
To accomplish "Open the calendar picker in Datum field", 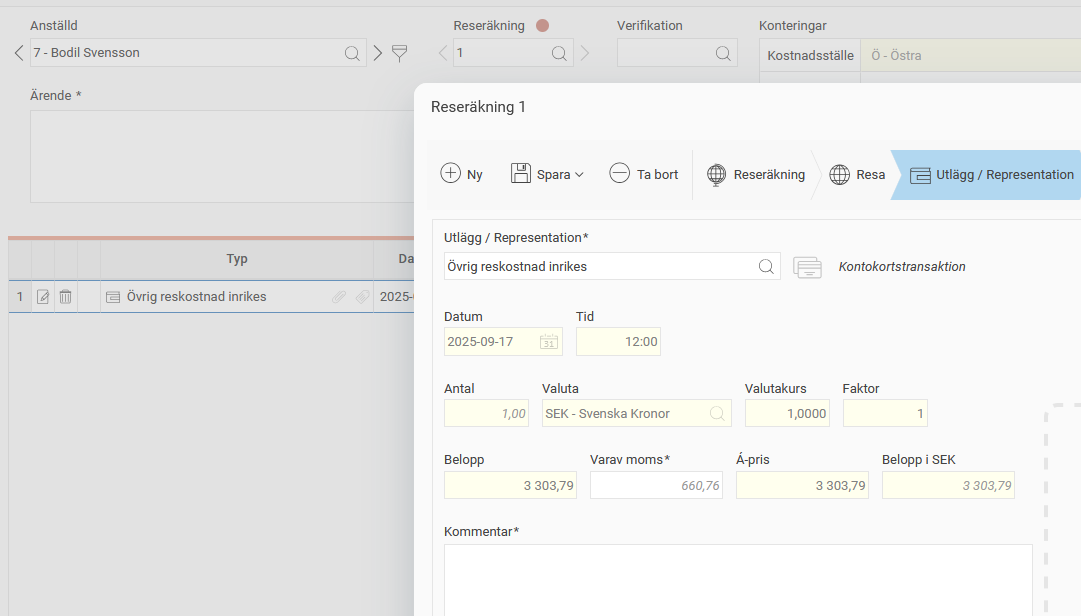I will pos(549,342).
